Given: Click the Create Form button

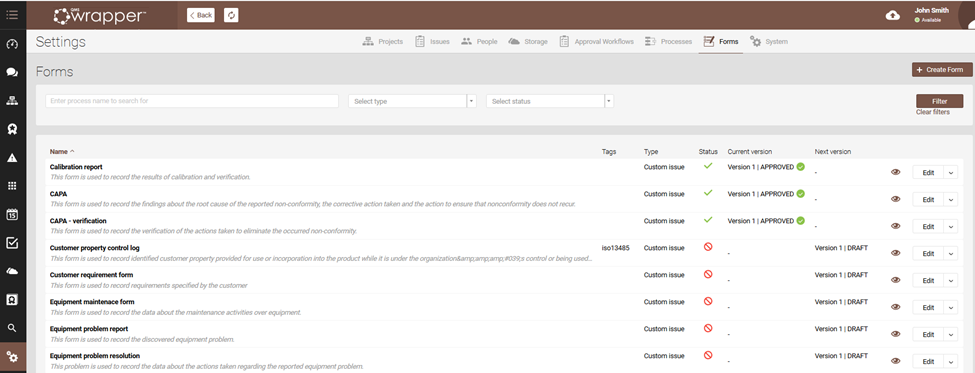Looking at the screenshot, I should coord(942,70).
